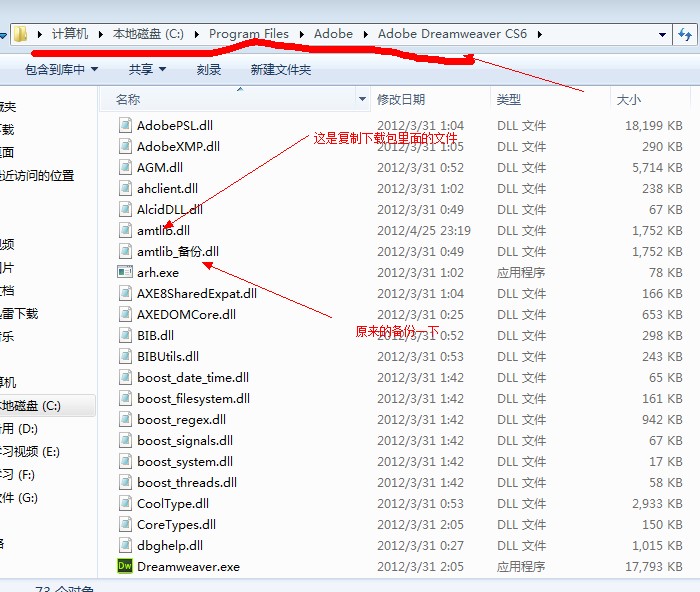The height and width of the screenshot is (592, 700).
Task: Open drive (G:) in navigation pane
Action: coord(19,497)
